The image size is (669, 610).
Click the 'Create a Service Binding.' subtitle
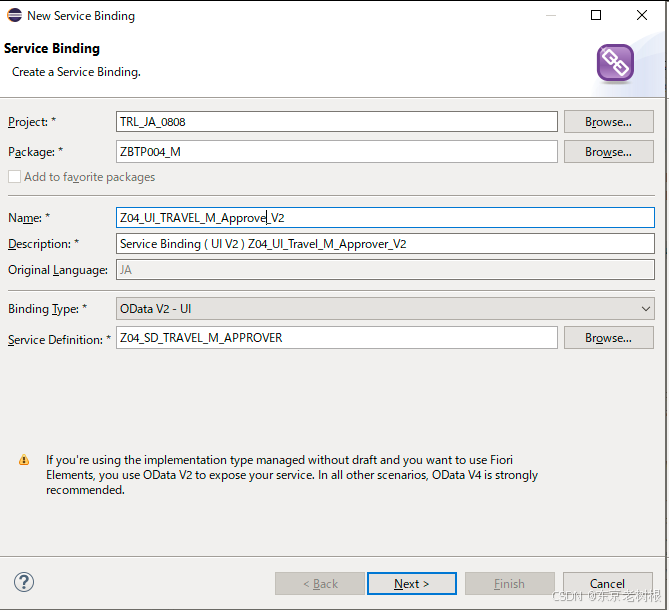(76, 72)
